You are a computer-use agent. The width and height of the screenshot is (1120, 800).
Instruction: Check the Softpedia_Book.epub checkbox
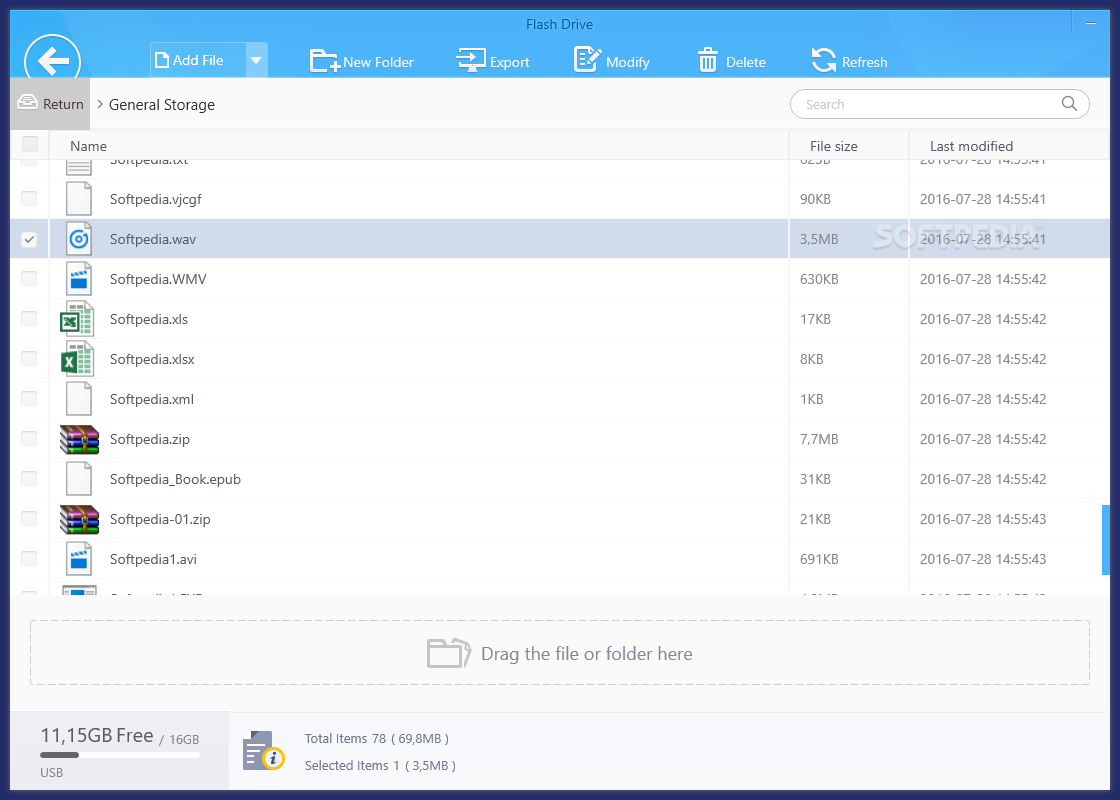29,479
